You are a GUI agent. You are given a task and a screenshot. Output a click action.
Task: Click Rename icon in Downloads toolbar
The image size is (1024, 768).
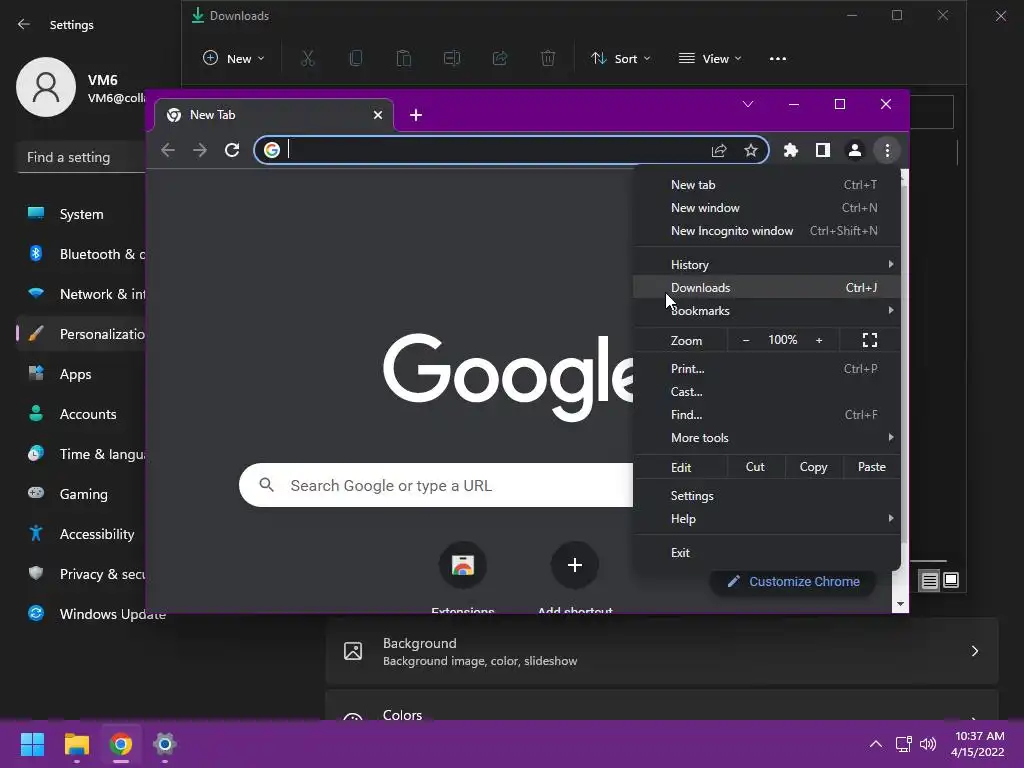[x=452, y=59]
